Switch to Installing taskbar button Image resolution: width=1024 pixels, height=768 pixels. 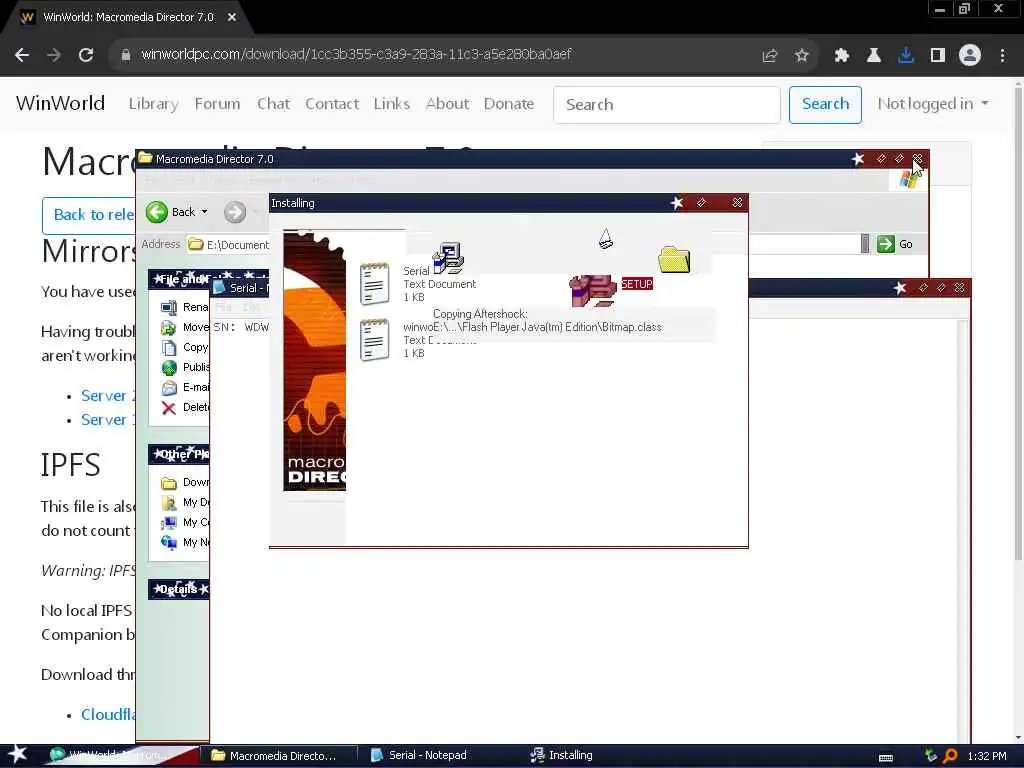click(x=563, y=756)
